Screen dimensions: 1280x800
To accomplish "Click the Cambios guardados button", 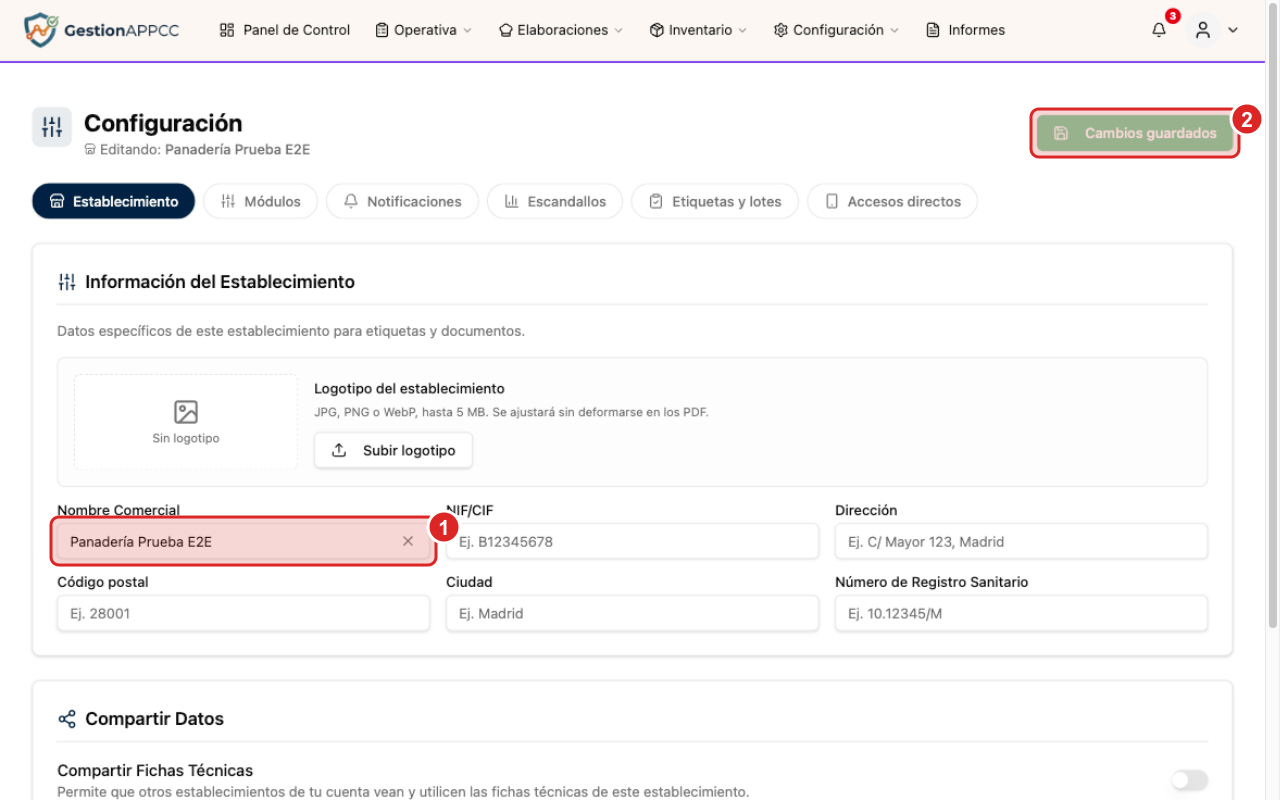I will coord(1135,133).
